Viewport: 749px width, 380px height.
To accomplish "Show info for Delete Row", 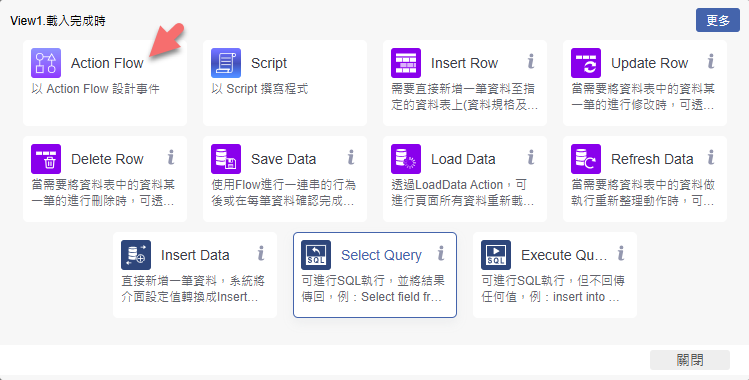I will 171,158.
